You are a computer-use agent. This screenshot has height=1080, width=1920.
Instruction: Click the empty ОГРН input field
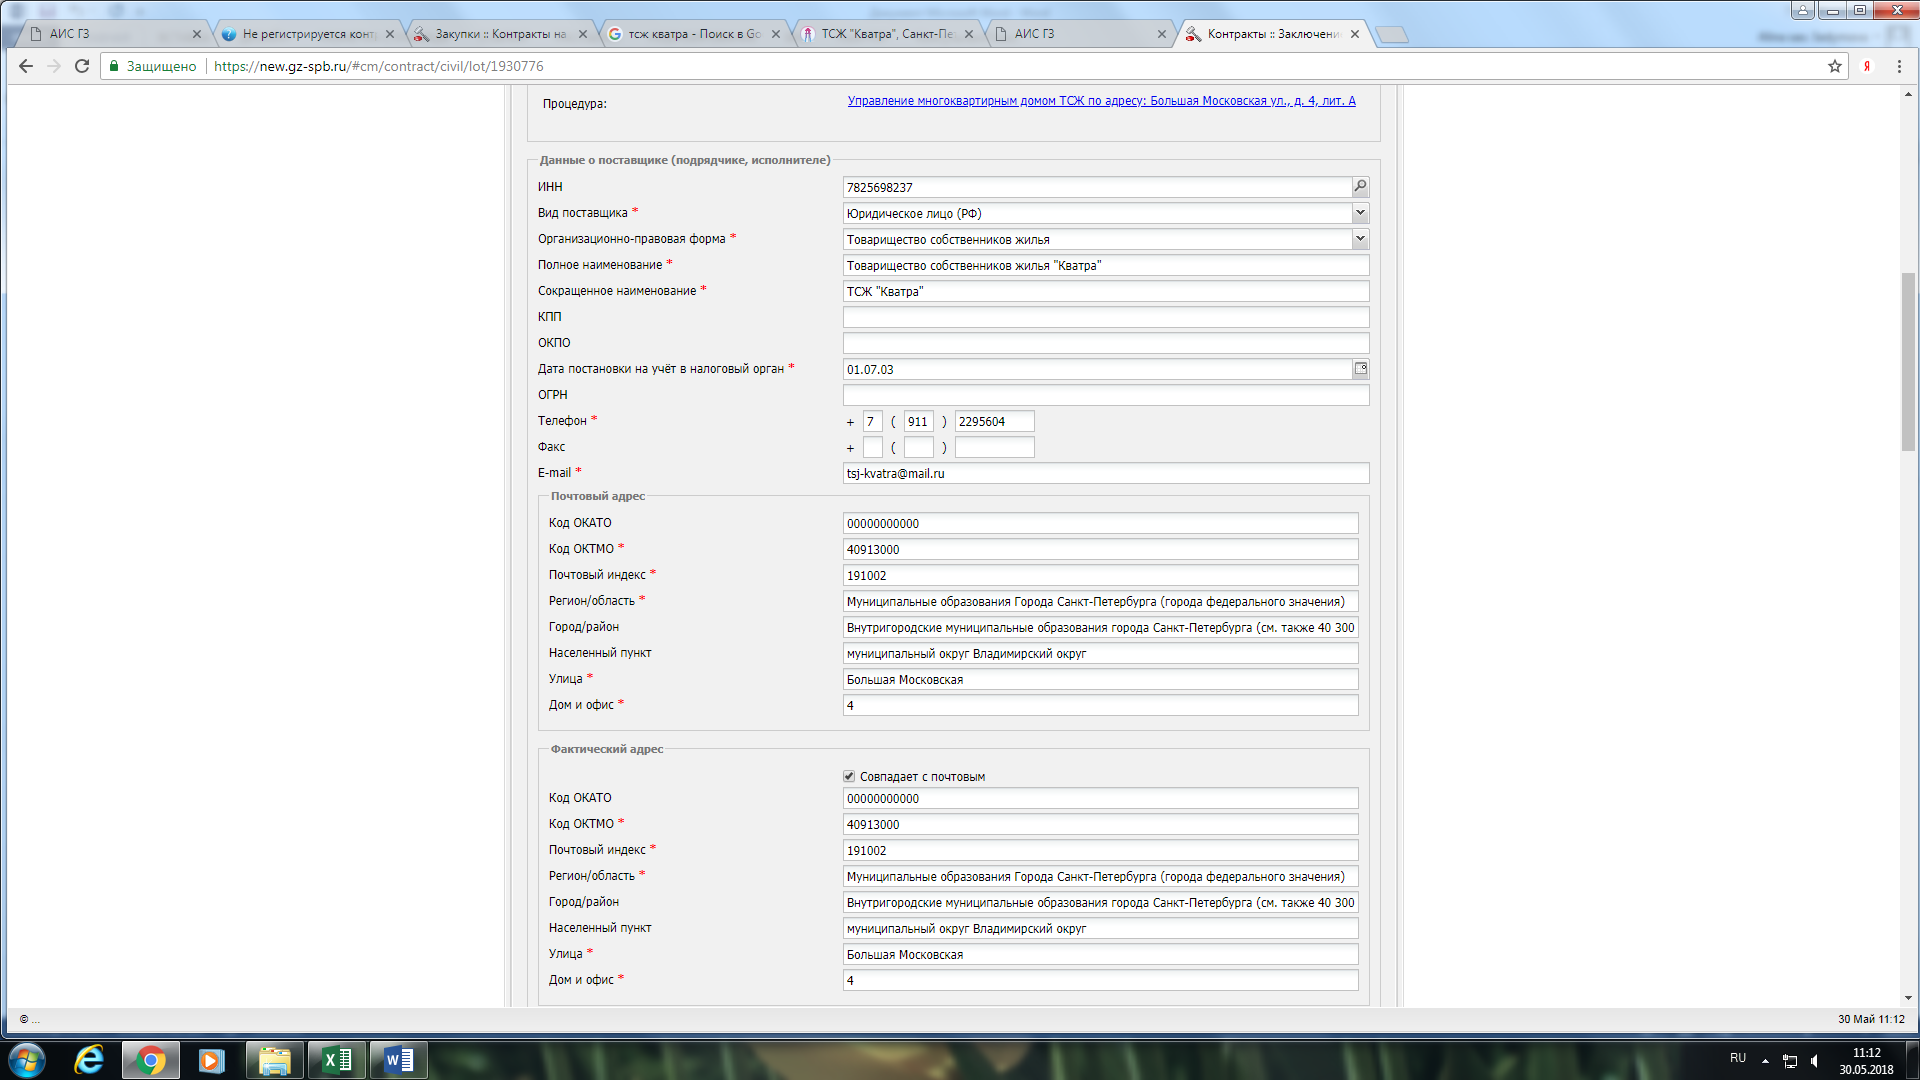coord(1105,395)
